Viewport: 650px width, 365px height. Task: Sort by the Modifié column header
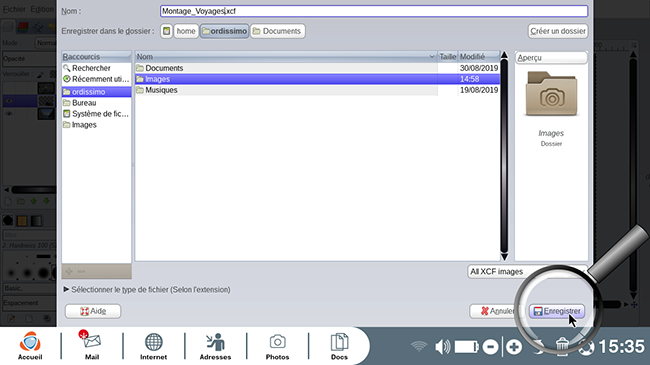[479, 56]
